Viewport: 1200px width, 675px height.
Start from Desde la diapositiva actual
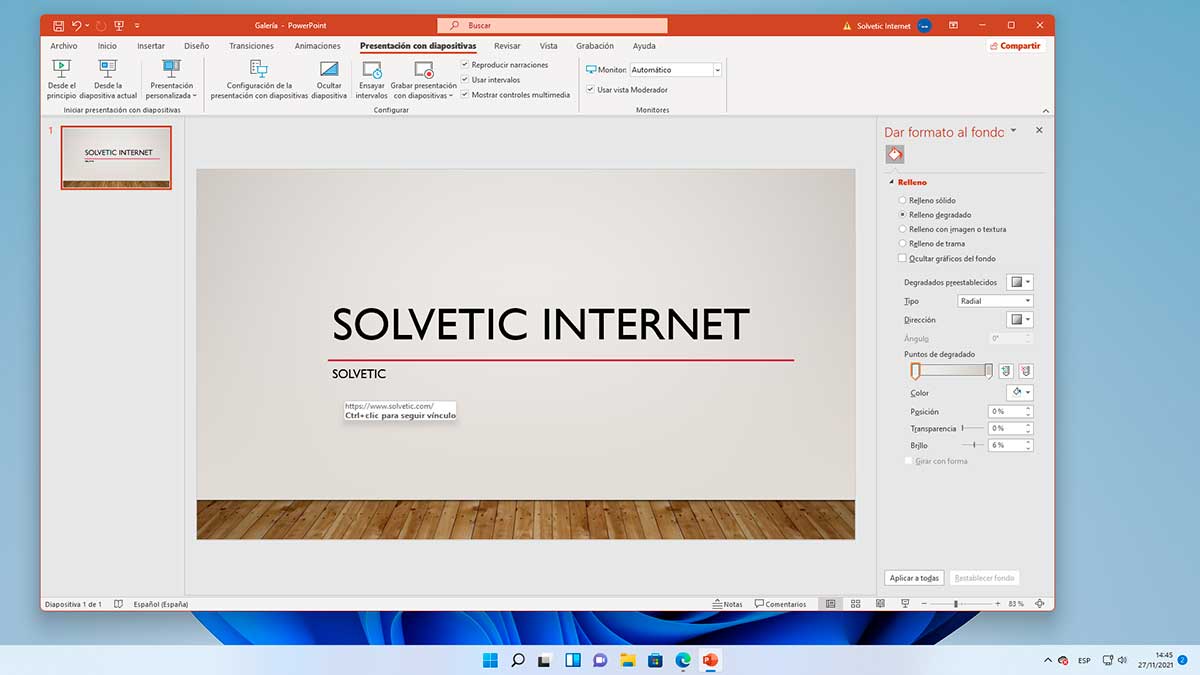(x=108, y=79)
